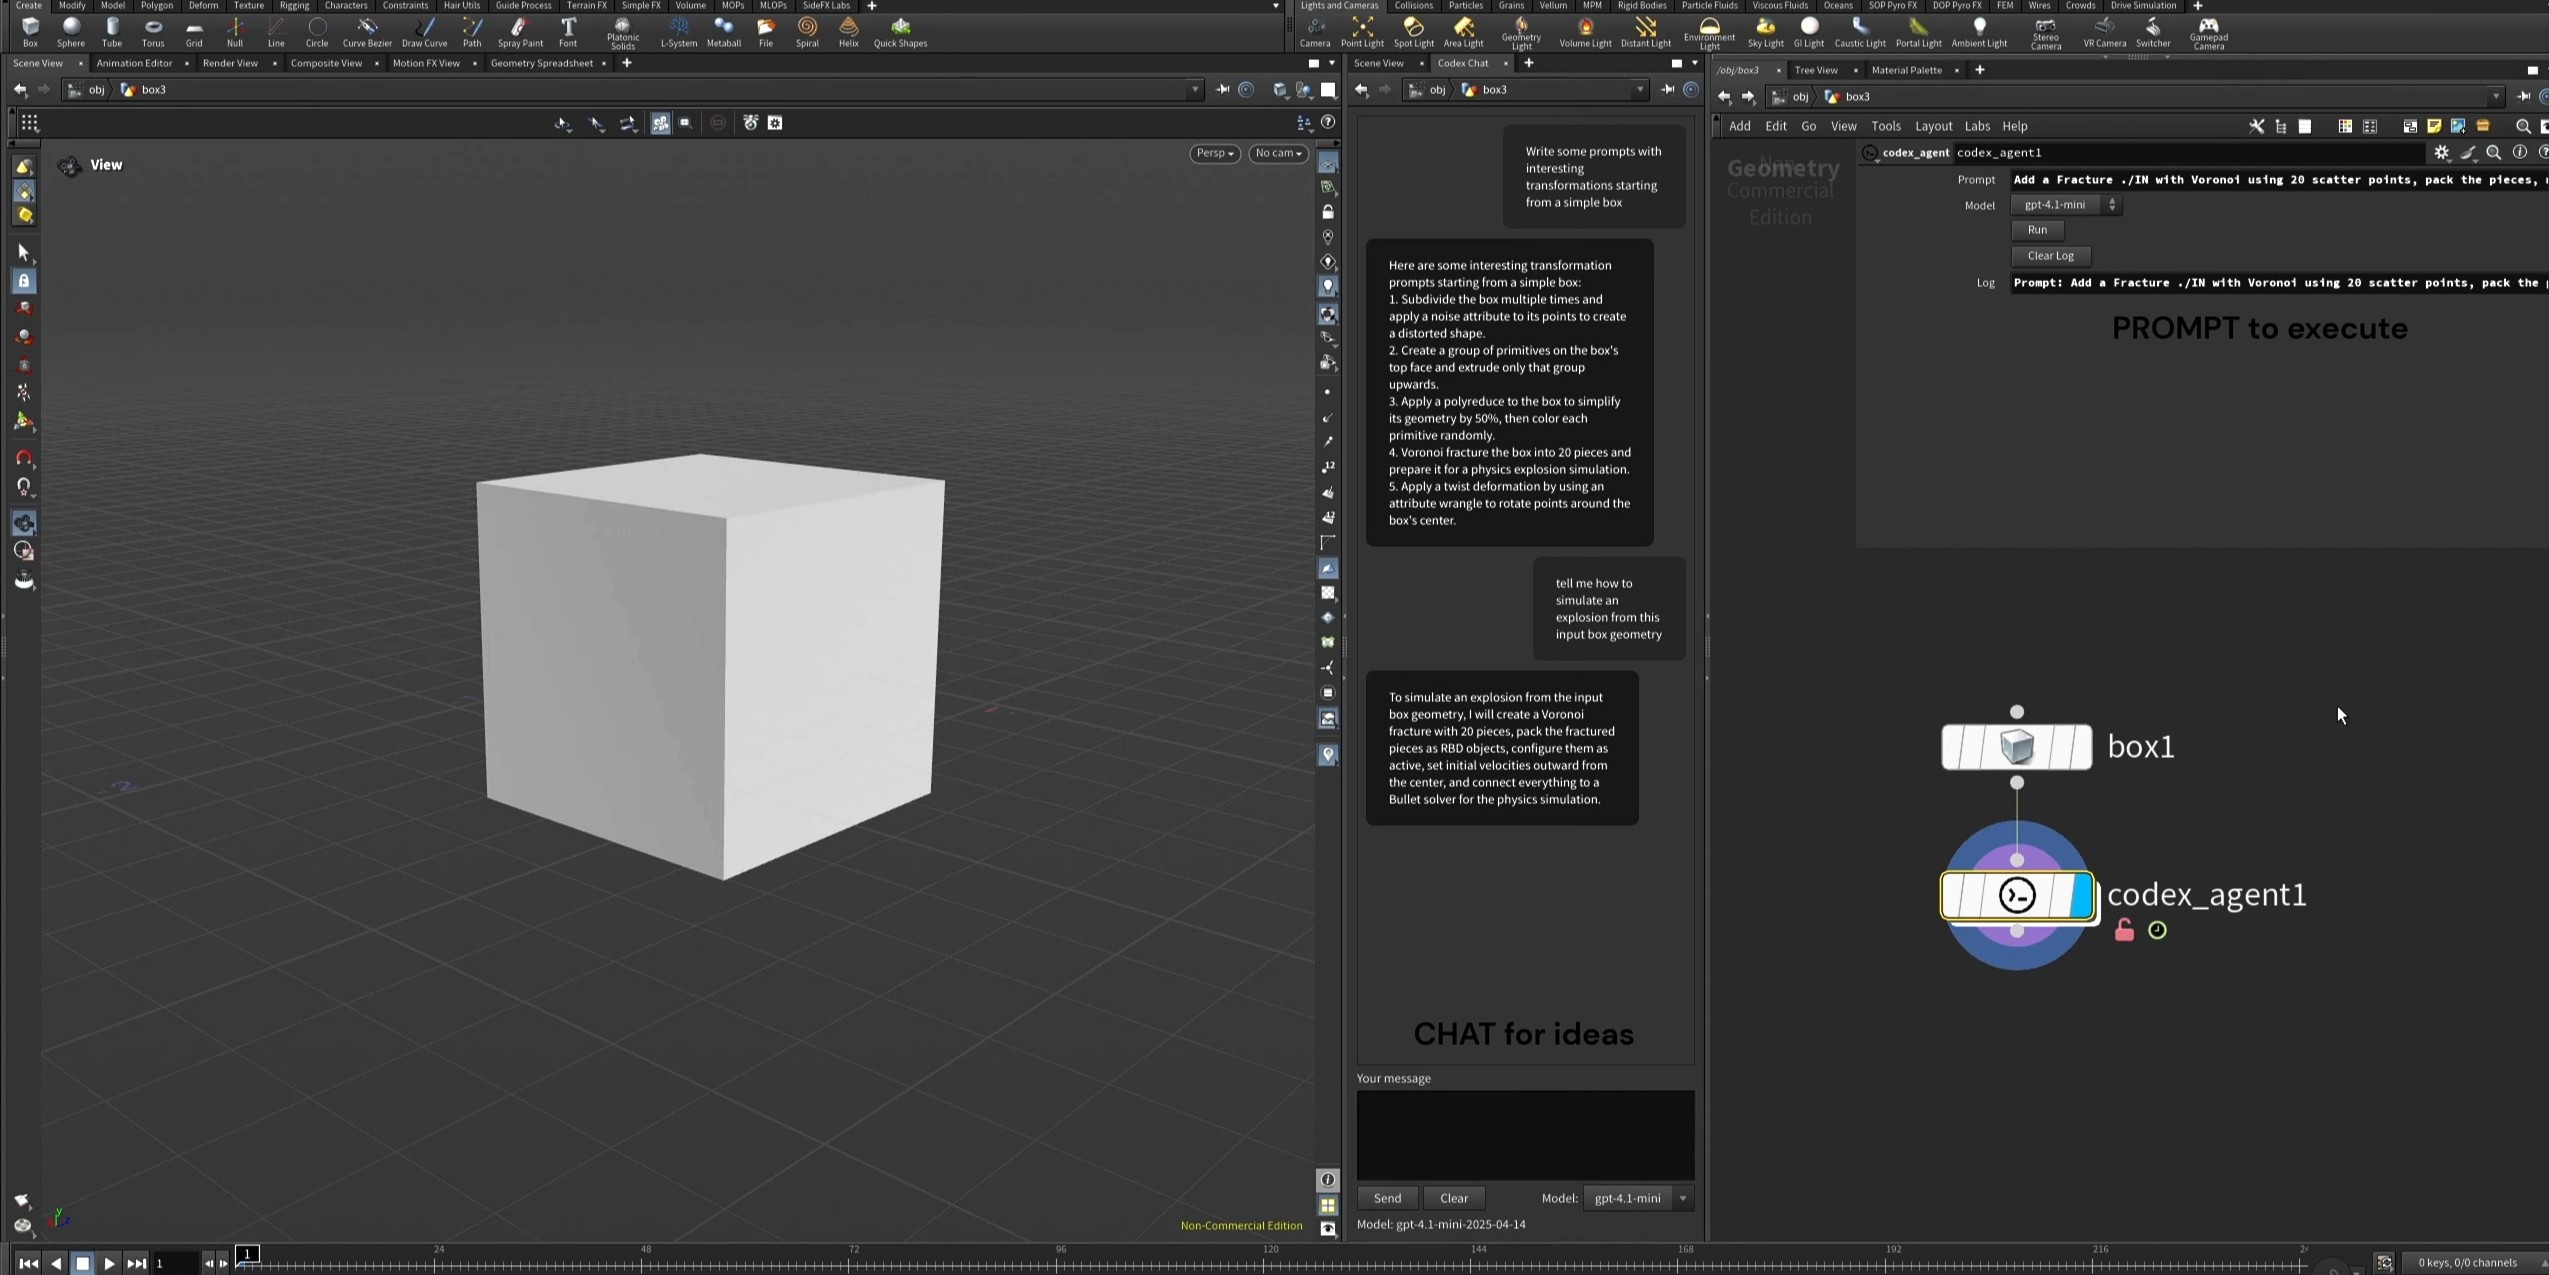This screenshot has width=2549, height=1275.
Task: Click the Gamepad Camera shelf tool
Action: coord(2208,31)
